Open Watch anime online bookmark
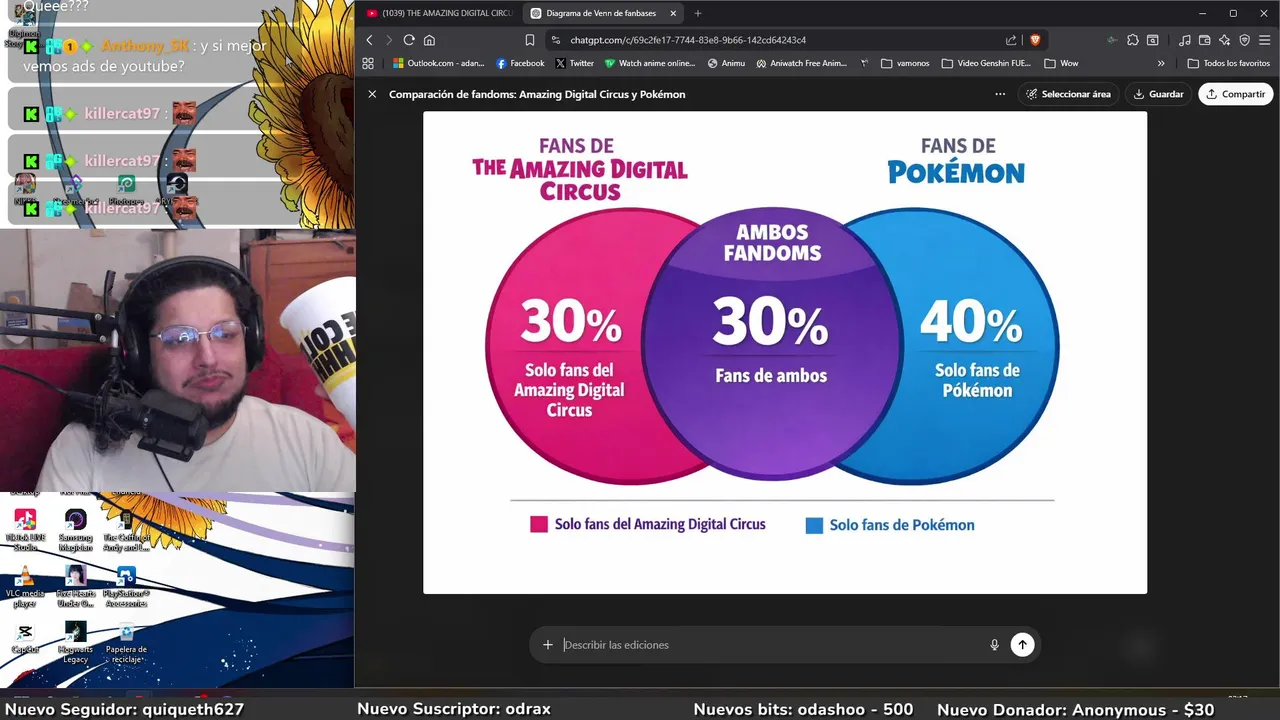Image resolution: width=1280 pixels, height=720 pixels. click(x=649, y=63)
